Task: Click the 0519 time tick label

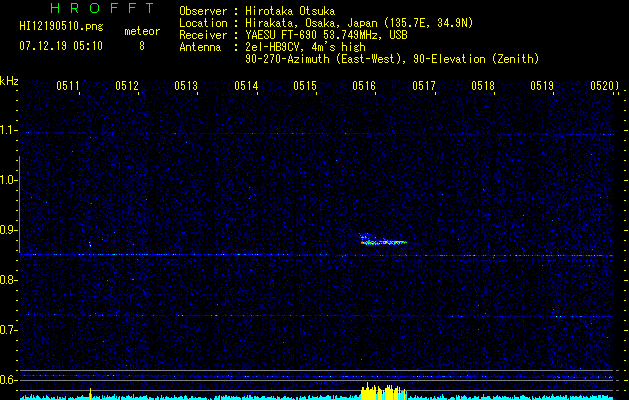Action: coord(542,86)
